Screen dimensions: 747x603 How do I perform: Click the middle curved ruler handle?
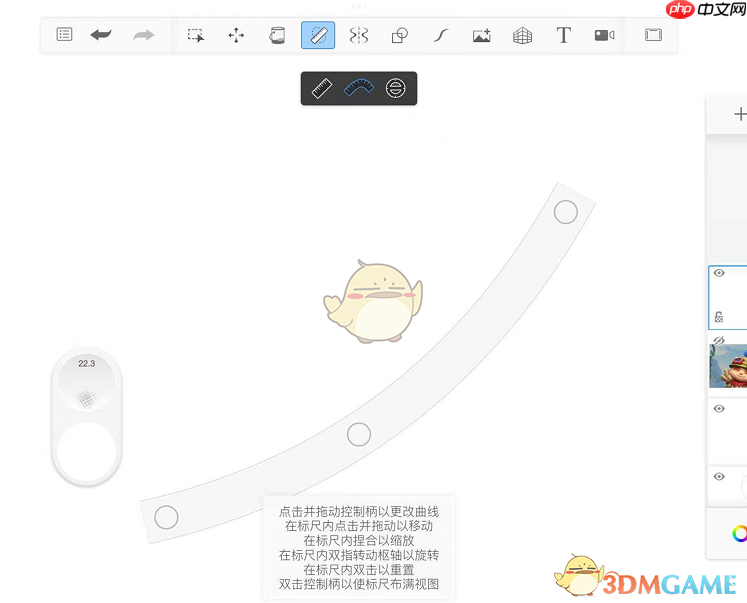(x=359, y=434)
